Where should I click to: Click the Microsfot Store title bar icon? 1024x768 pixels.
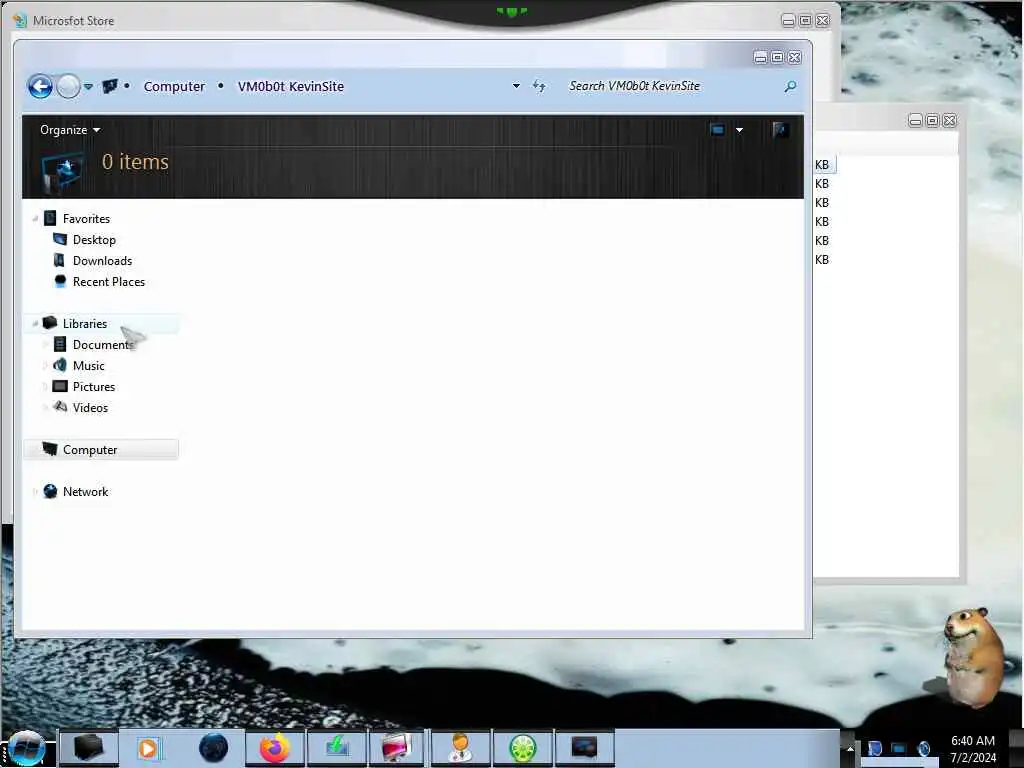[20, 20]
